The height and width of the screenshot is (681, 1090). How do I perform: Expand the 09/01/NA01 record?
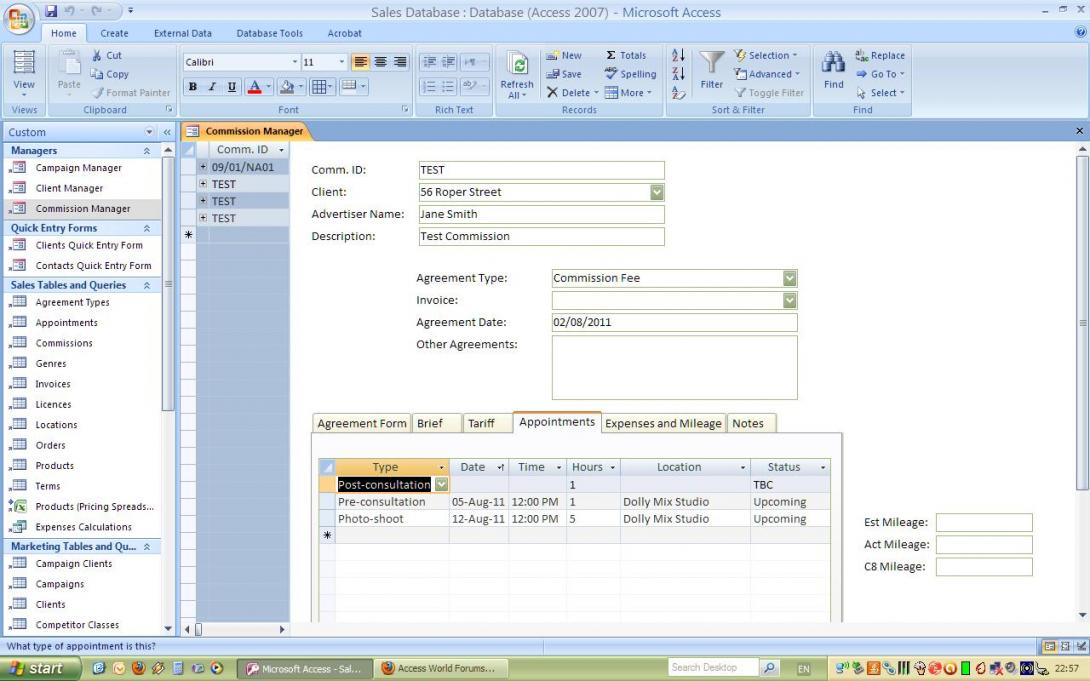(x=203, y=167)
